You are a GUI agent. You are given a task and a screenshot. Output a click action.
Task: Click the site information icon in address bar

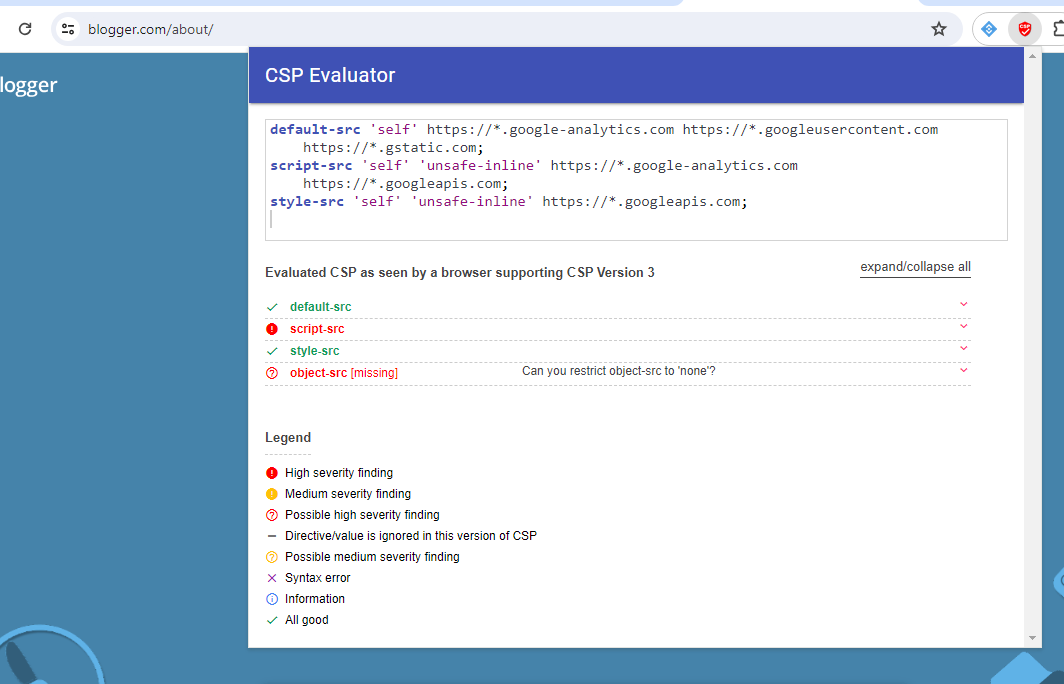point(67,29)
